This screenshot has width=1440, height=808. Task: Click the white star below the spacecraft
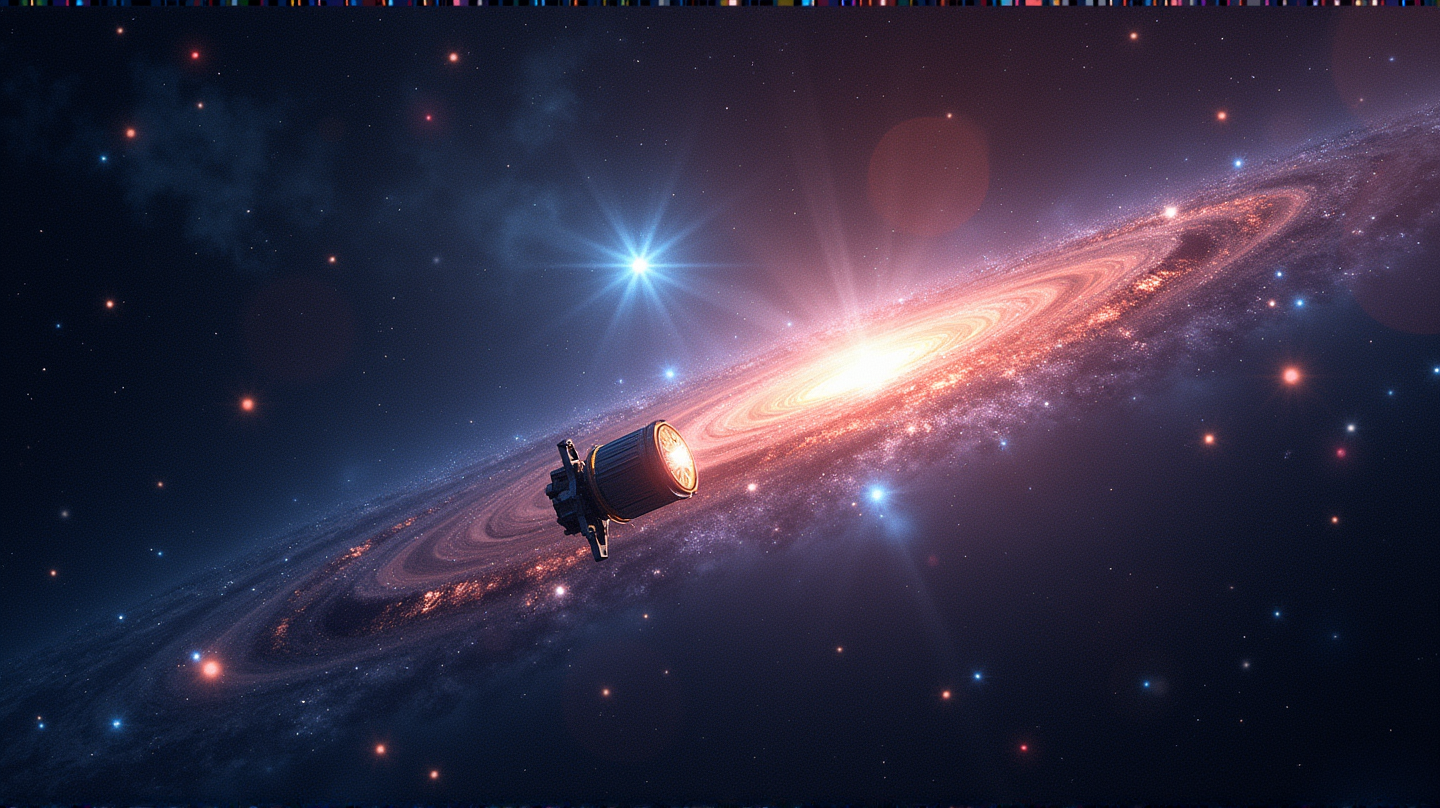click(x=560, y=591)
